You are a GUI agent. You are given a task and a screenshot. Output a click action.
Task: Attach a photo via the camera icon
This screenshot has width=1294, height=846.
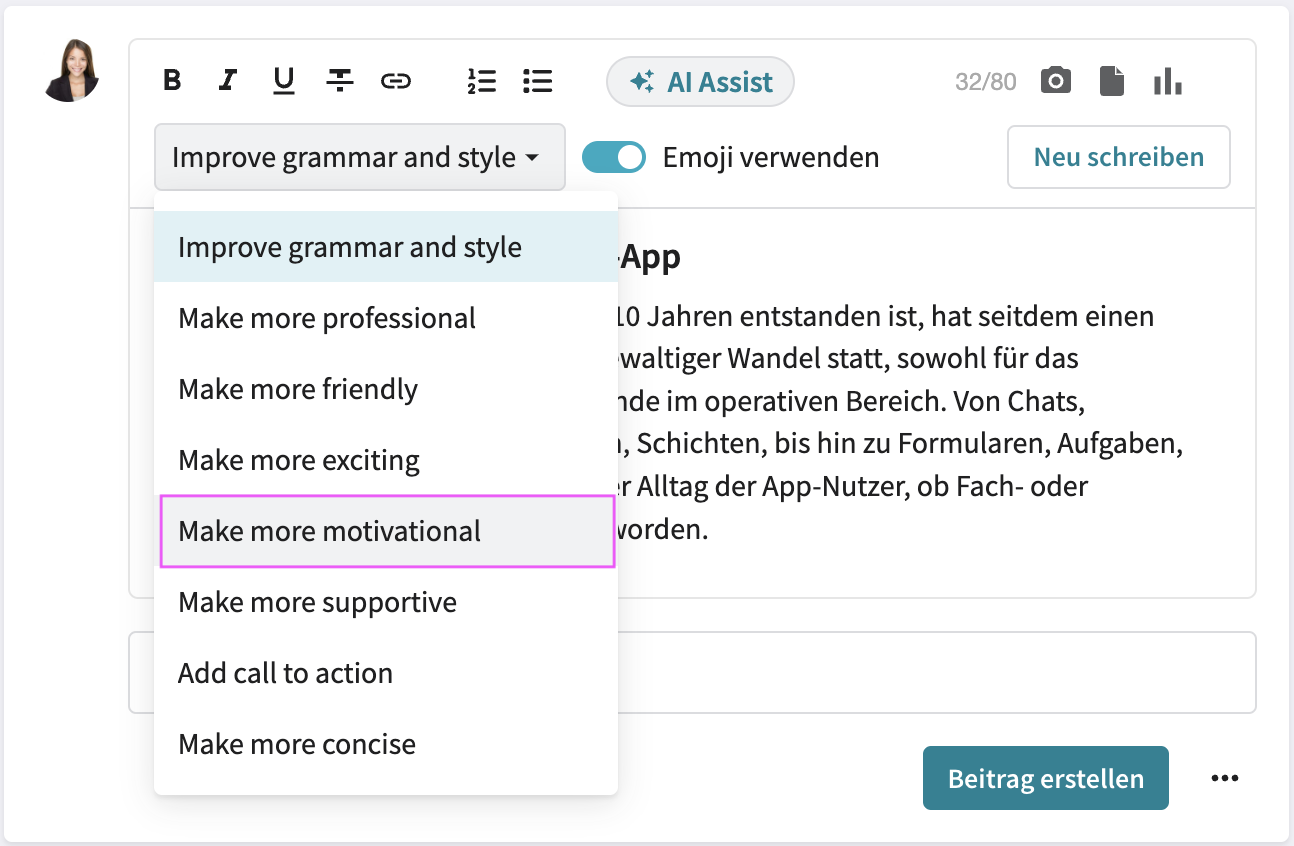(1055, 81)
